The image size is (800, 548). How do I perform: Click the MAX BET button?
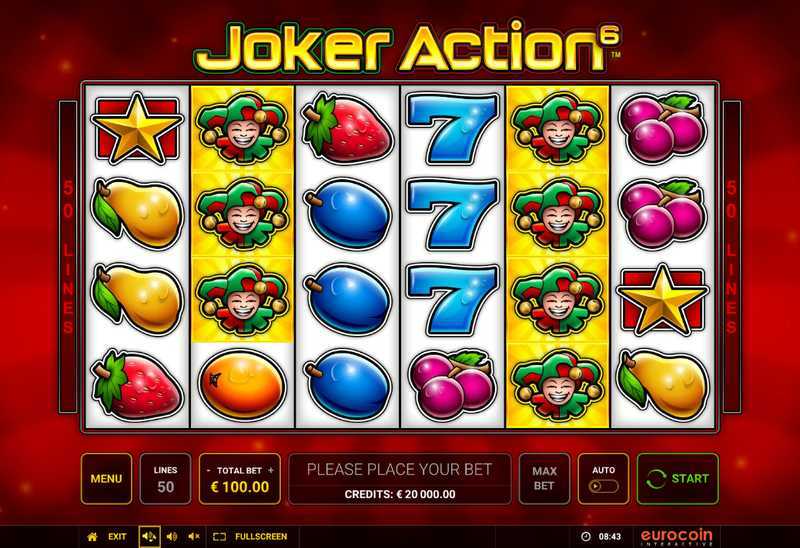tap(544, 479)
